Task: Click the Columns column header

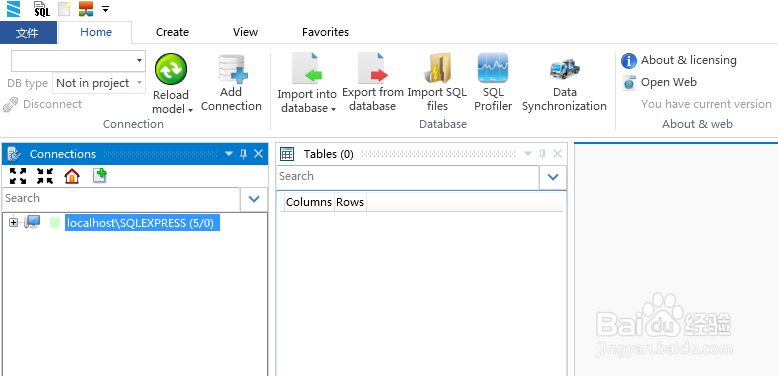Action: pos(309,202)
